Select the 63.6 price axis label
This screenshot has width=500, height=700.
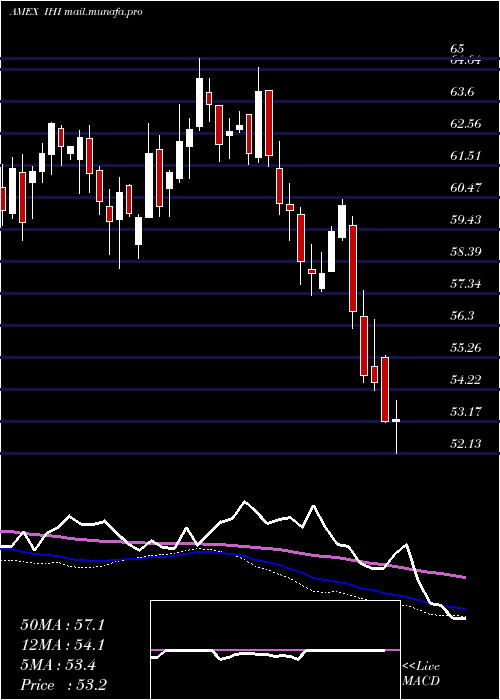[462, 92]
